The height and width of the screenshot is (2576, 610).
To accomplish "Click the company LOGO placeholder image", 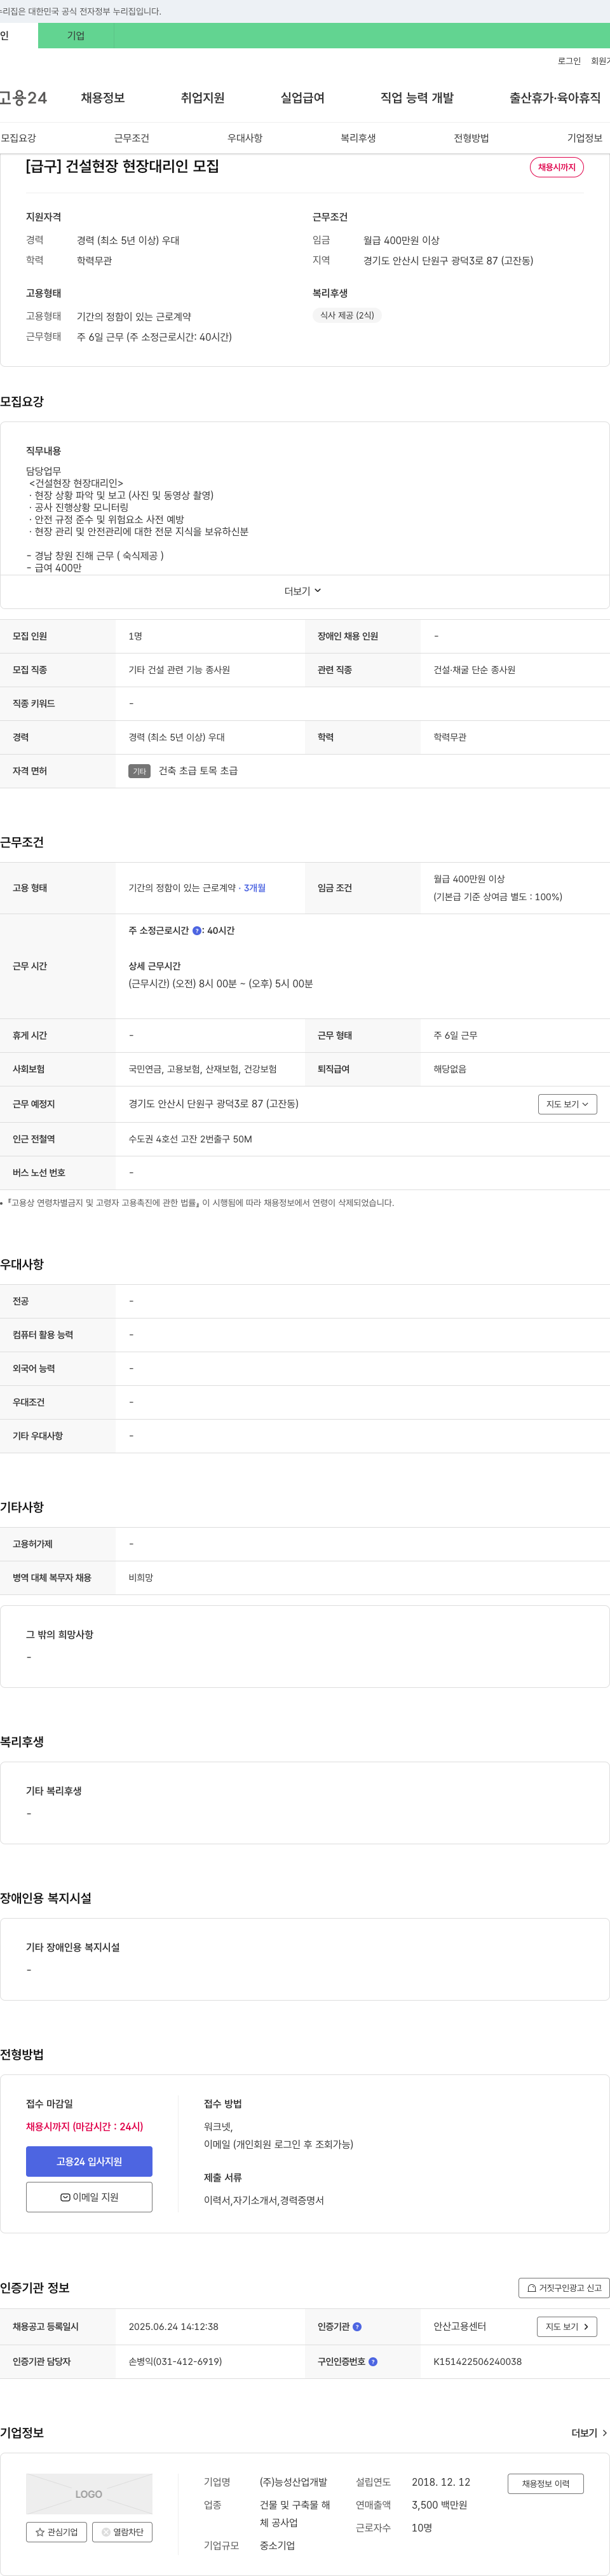I will click(x=89, y=2494).
